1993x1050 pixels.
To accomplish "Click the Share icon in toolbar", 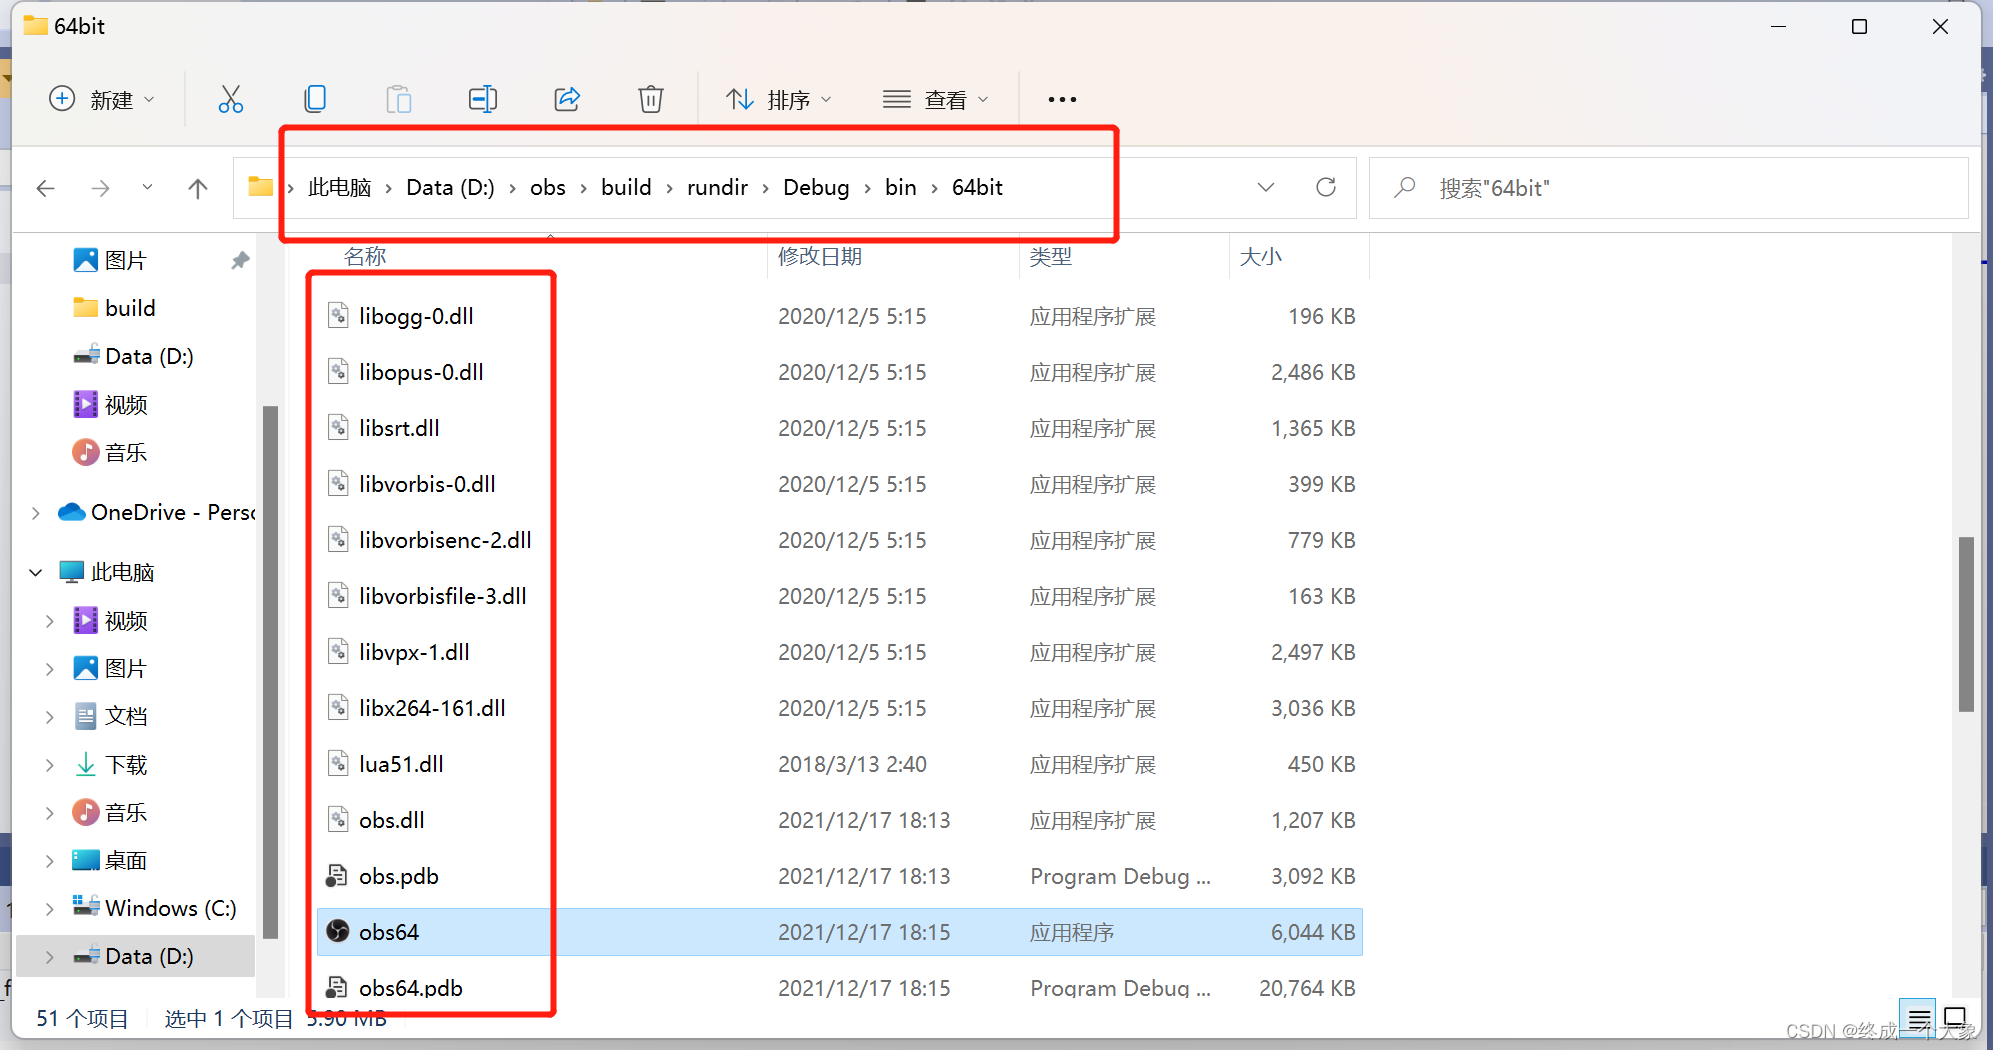I will tap(567, 99).
